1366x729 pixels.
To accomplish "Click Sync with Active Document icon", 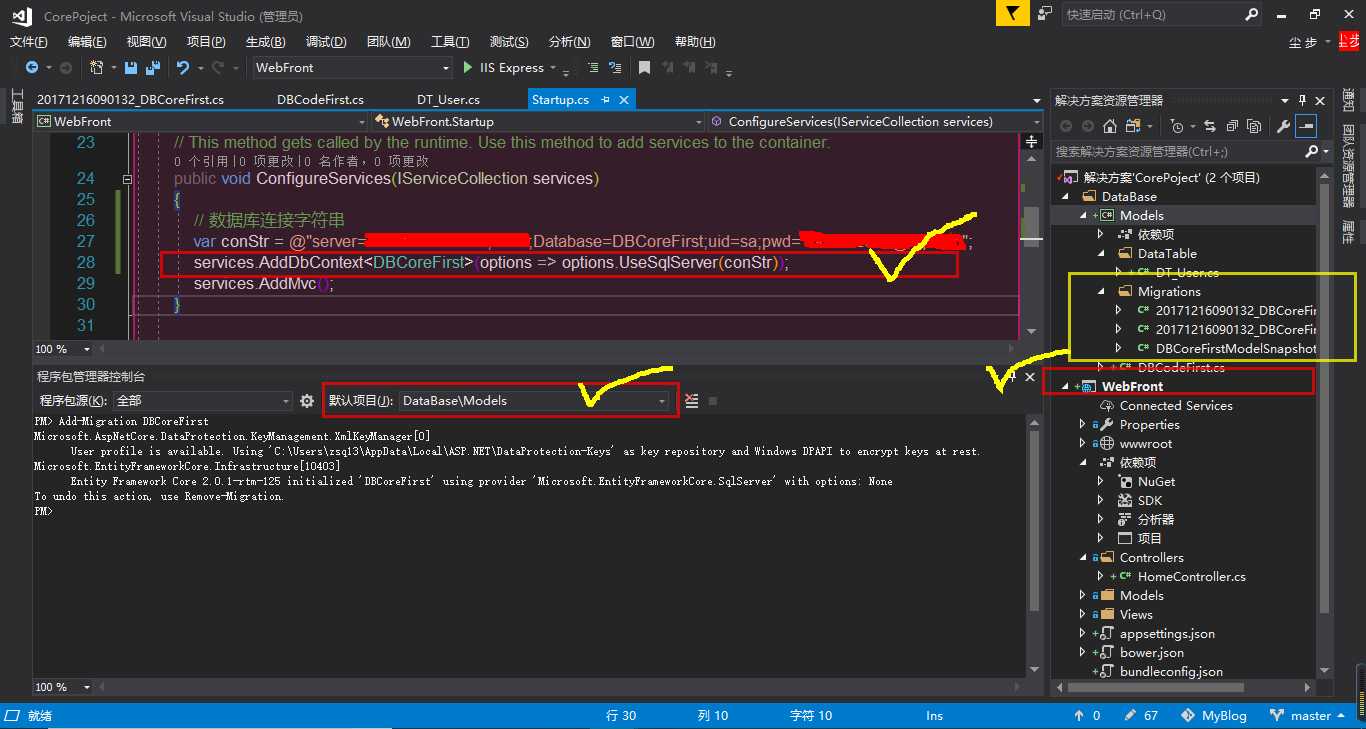I will (1210, 127).
